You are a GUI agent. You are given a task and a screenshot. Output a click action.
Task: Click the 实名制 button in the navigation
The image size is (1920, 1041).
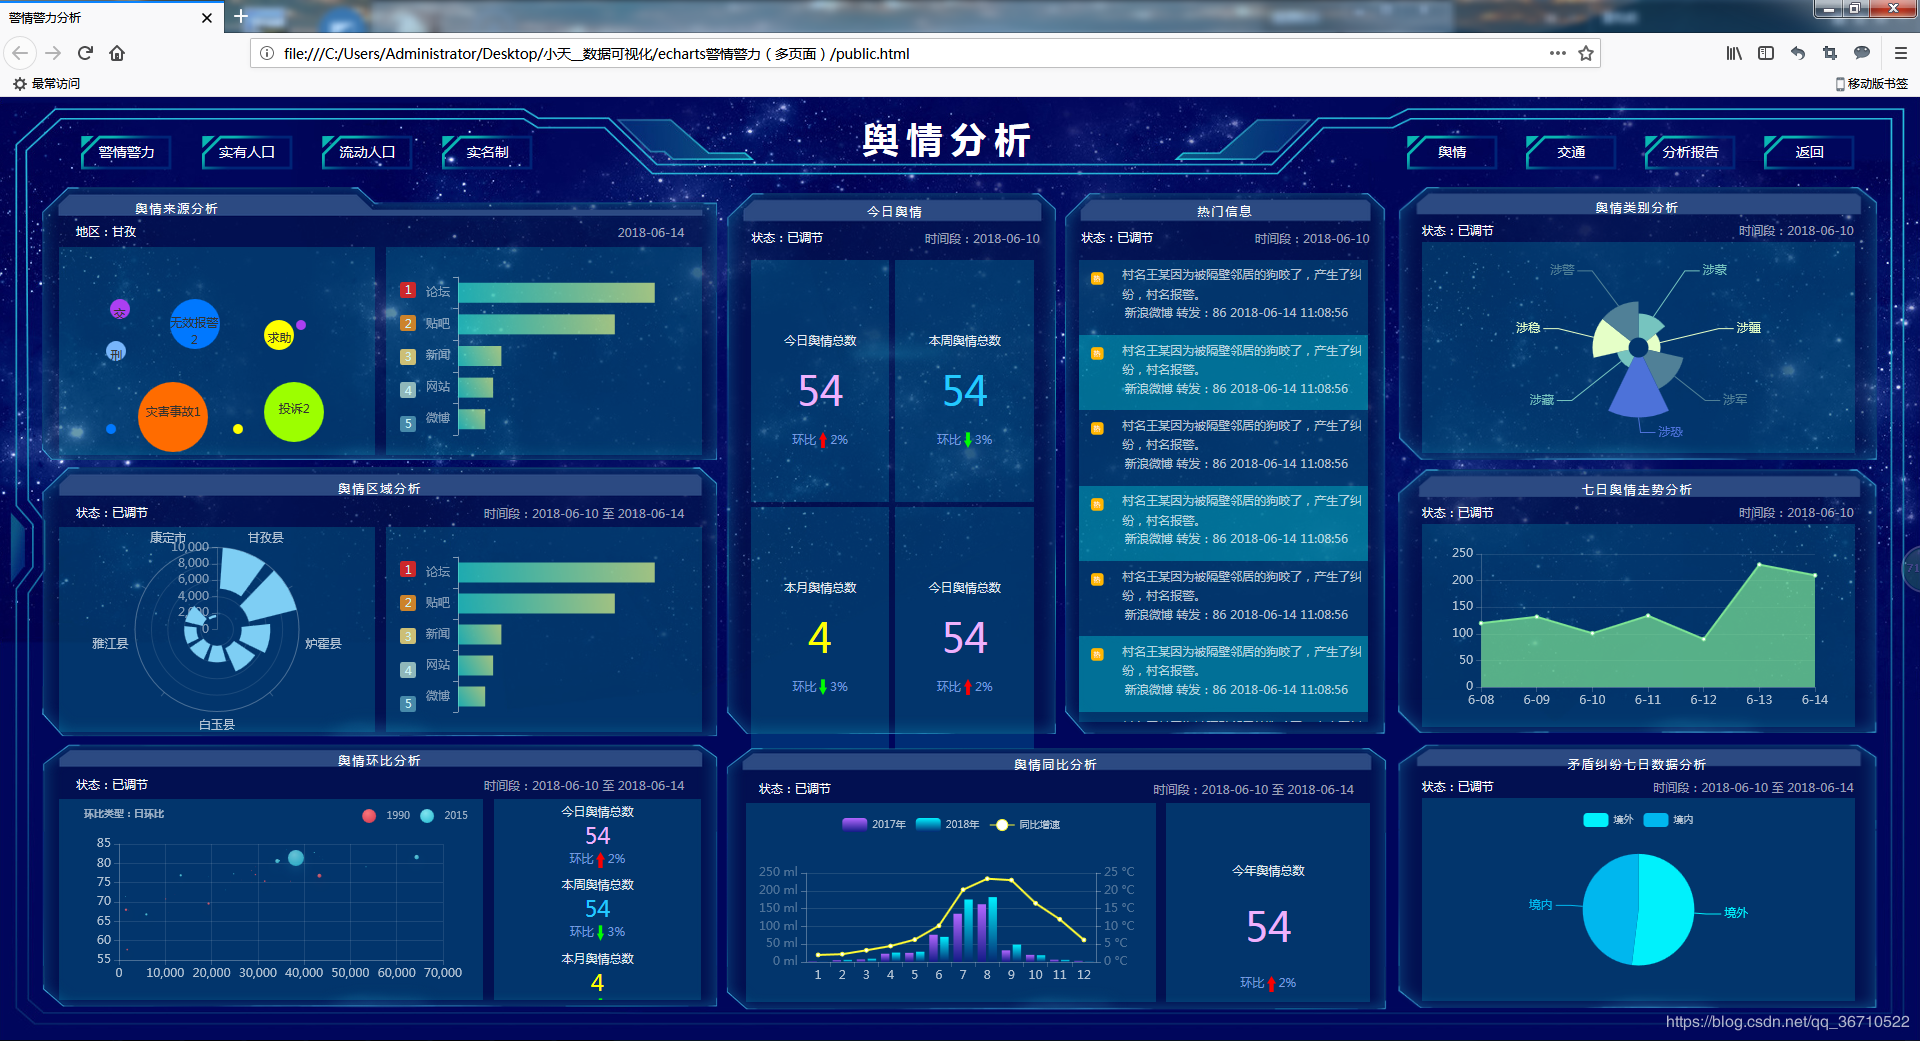click(487, 152)
